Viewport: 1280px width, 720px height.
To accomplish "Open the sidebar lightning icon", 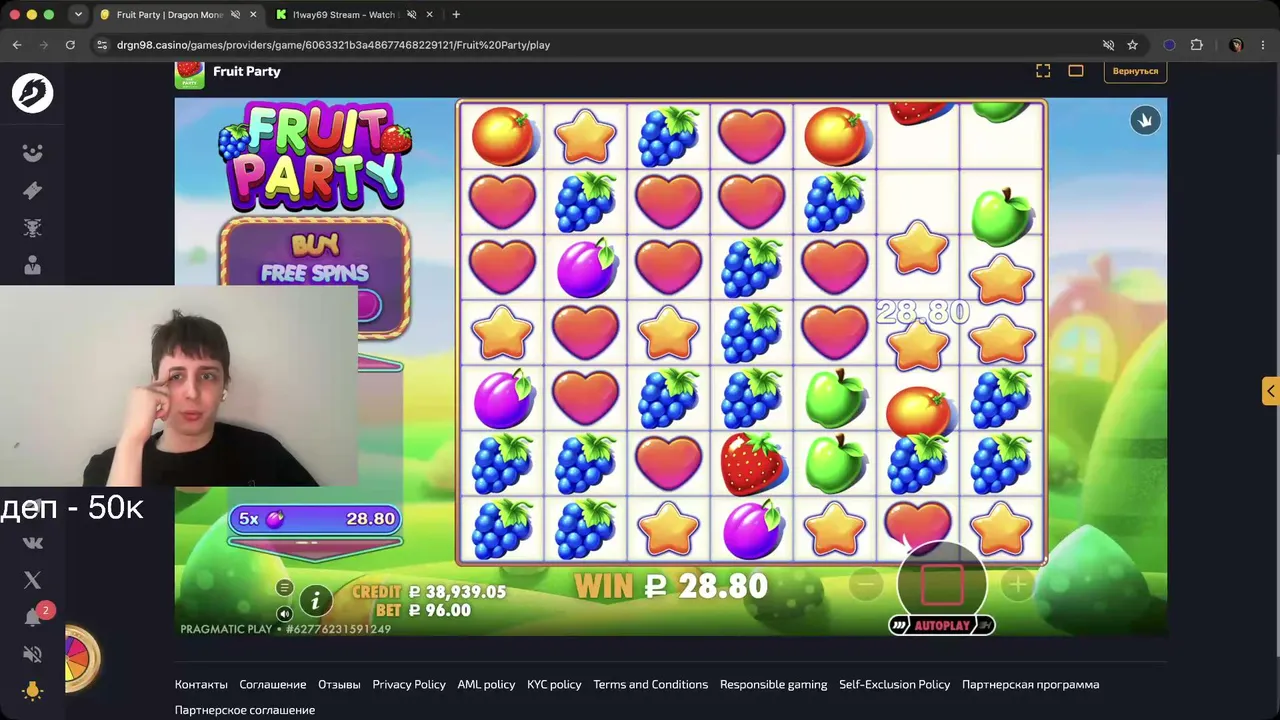I will click(x=32, y=190).
